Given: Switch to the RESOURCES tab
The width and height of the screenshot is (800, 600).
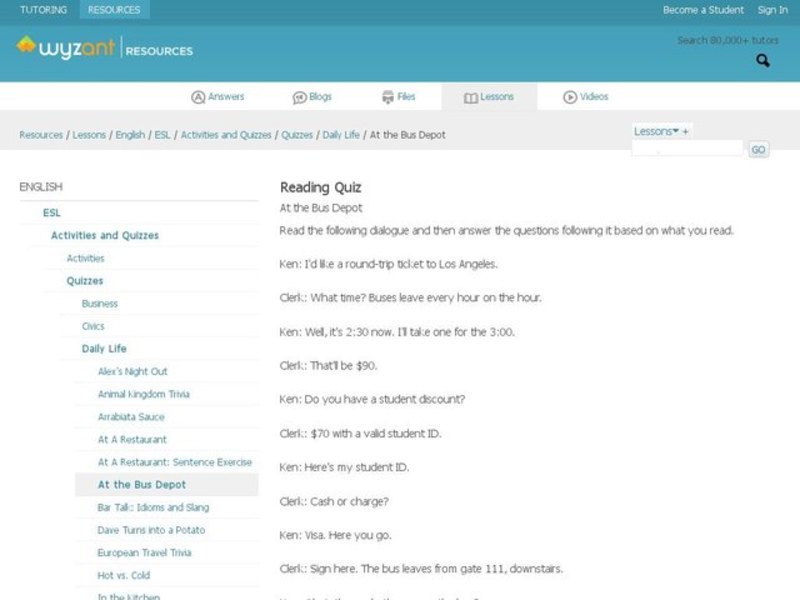Looking at the screenshot, I should click(x=113, y=9).
